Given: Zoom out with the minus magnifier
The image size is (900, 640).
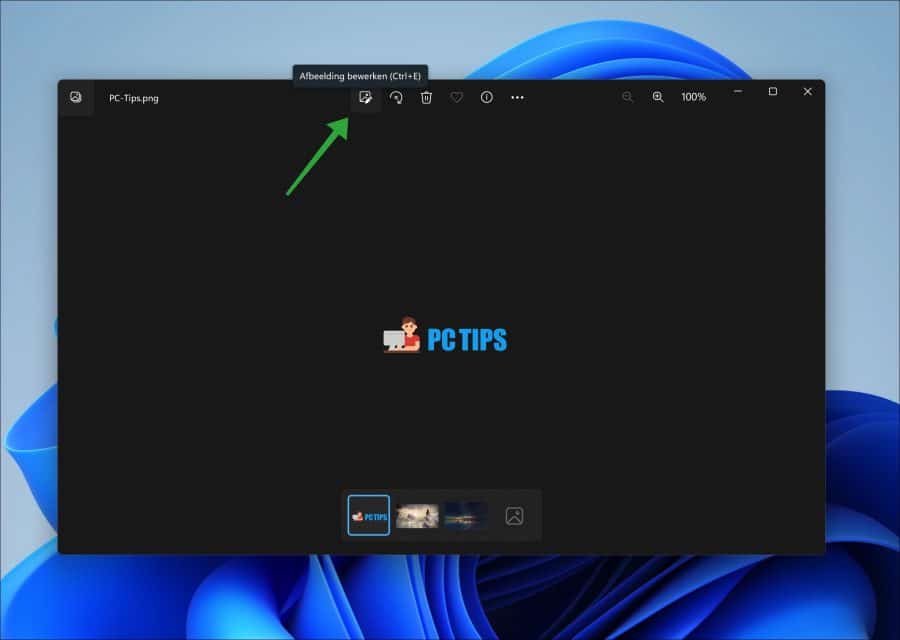Looking at the screenshot, I should pos(627,97).
